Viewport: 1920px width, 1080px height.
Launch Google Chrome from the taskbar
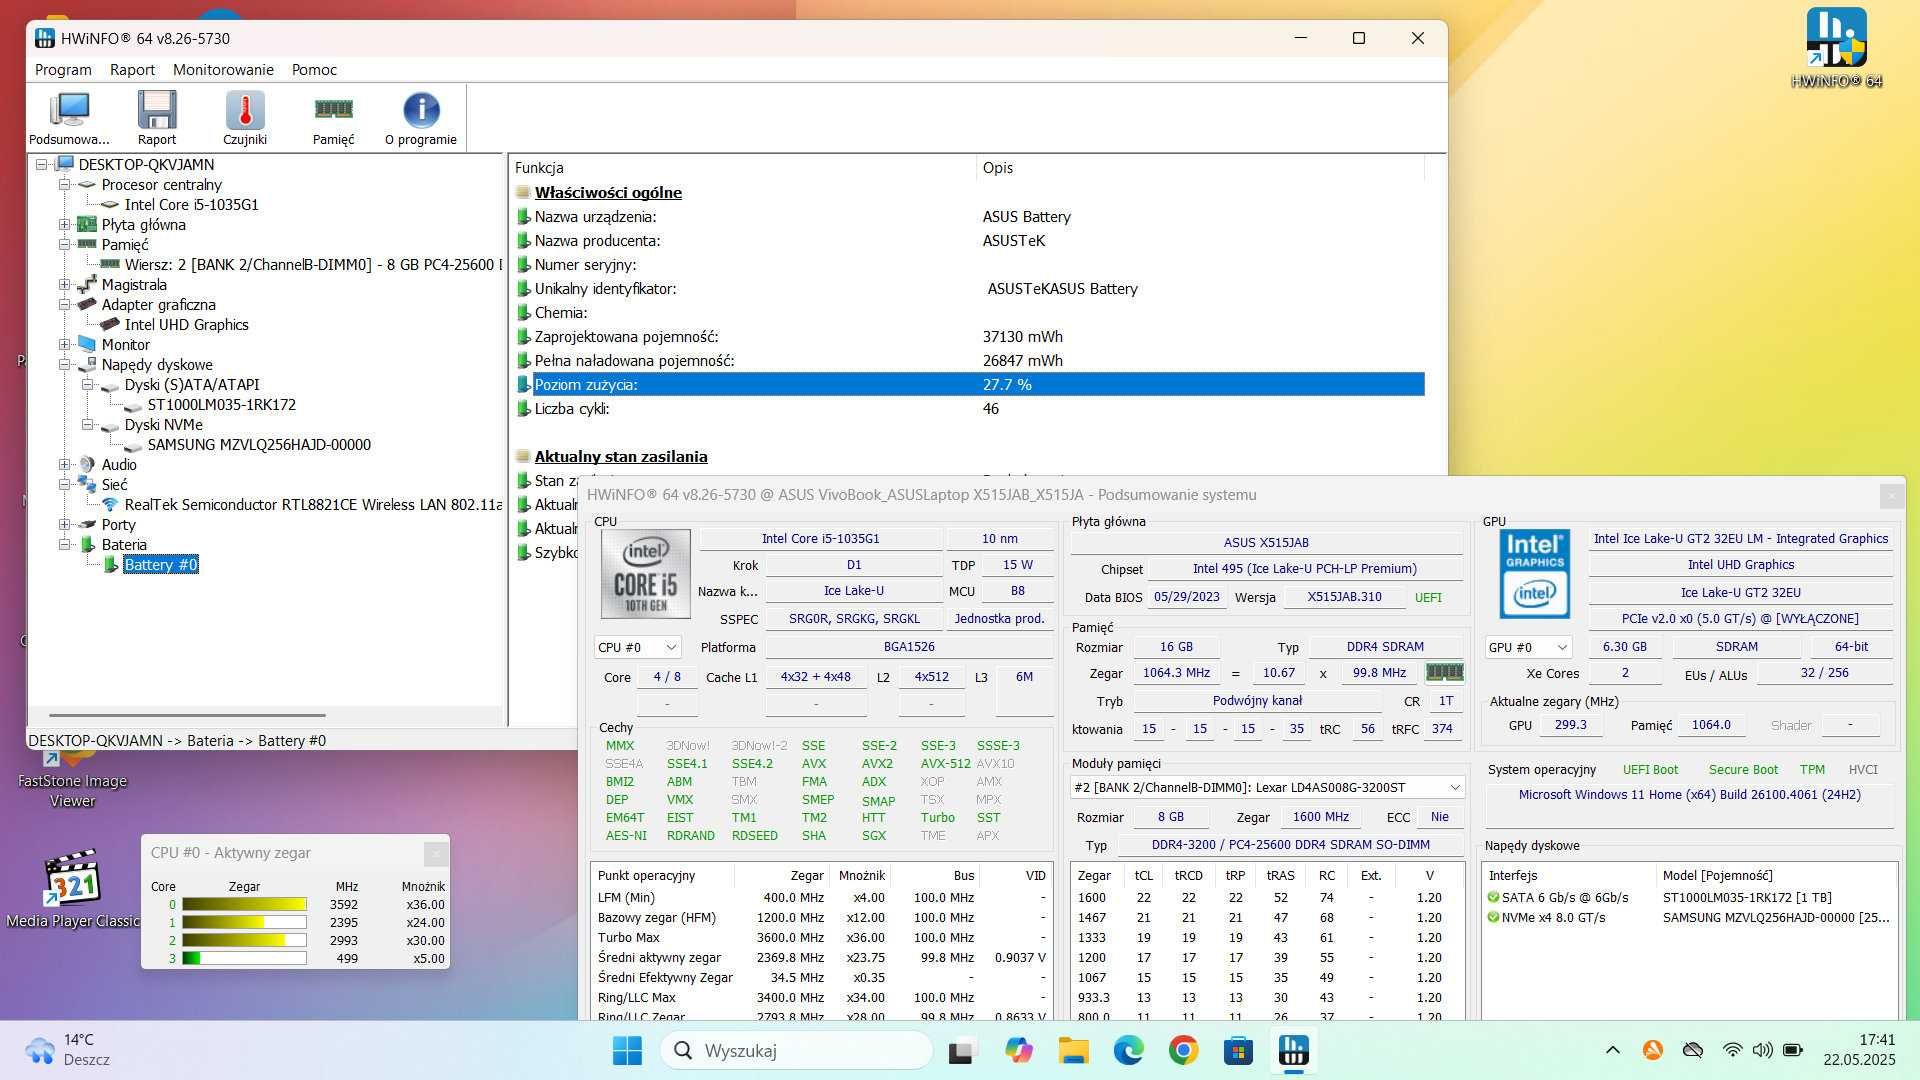[1183, 1050]
